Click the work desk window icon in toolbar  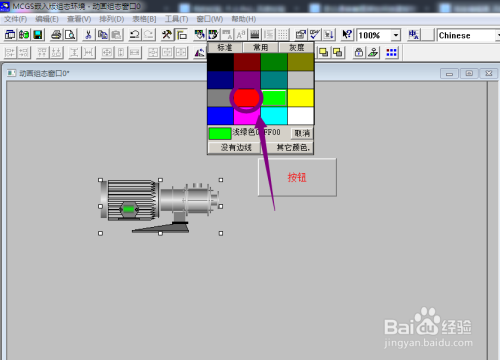[x=10, y=35]
